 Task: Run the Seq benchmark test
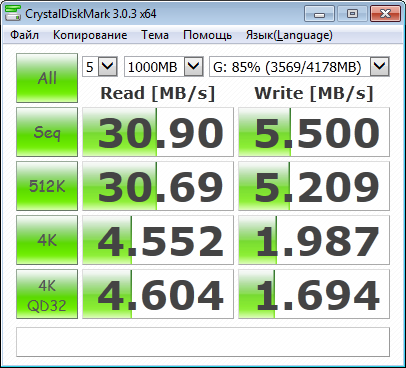pos(47,132)
